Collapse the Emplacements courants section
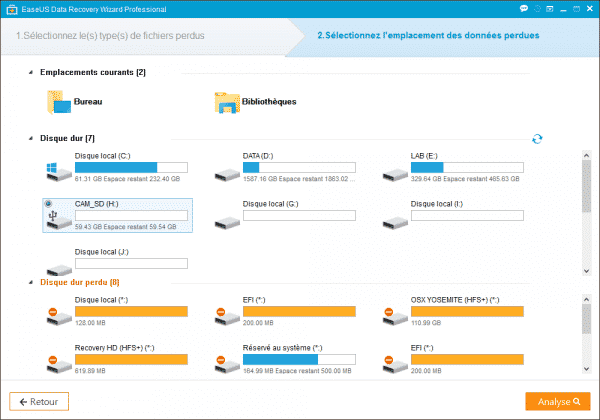This screenshot has height=420, width=600. pos(32,73)
